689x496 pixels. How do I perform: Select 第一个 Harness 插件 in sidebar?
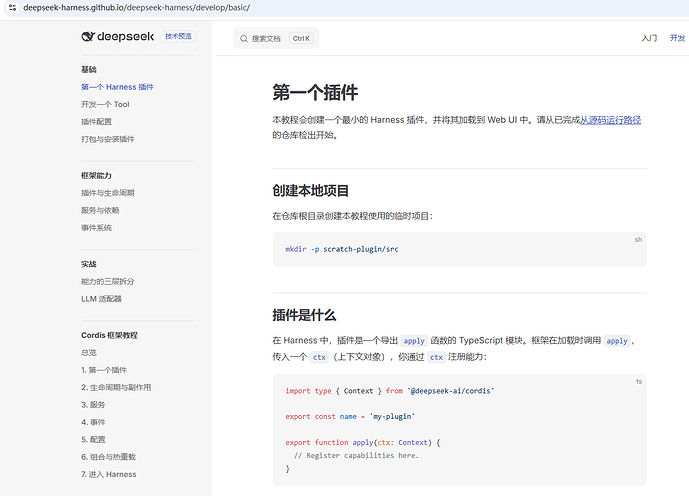pos(117,87)
